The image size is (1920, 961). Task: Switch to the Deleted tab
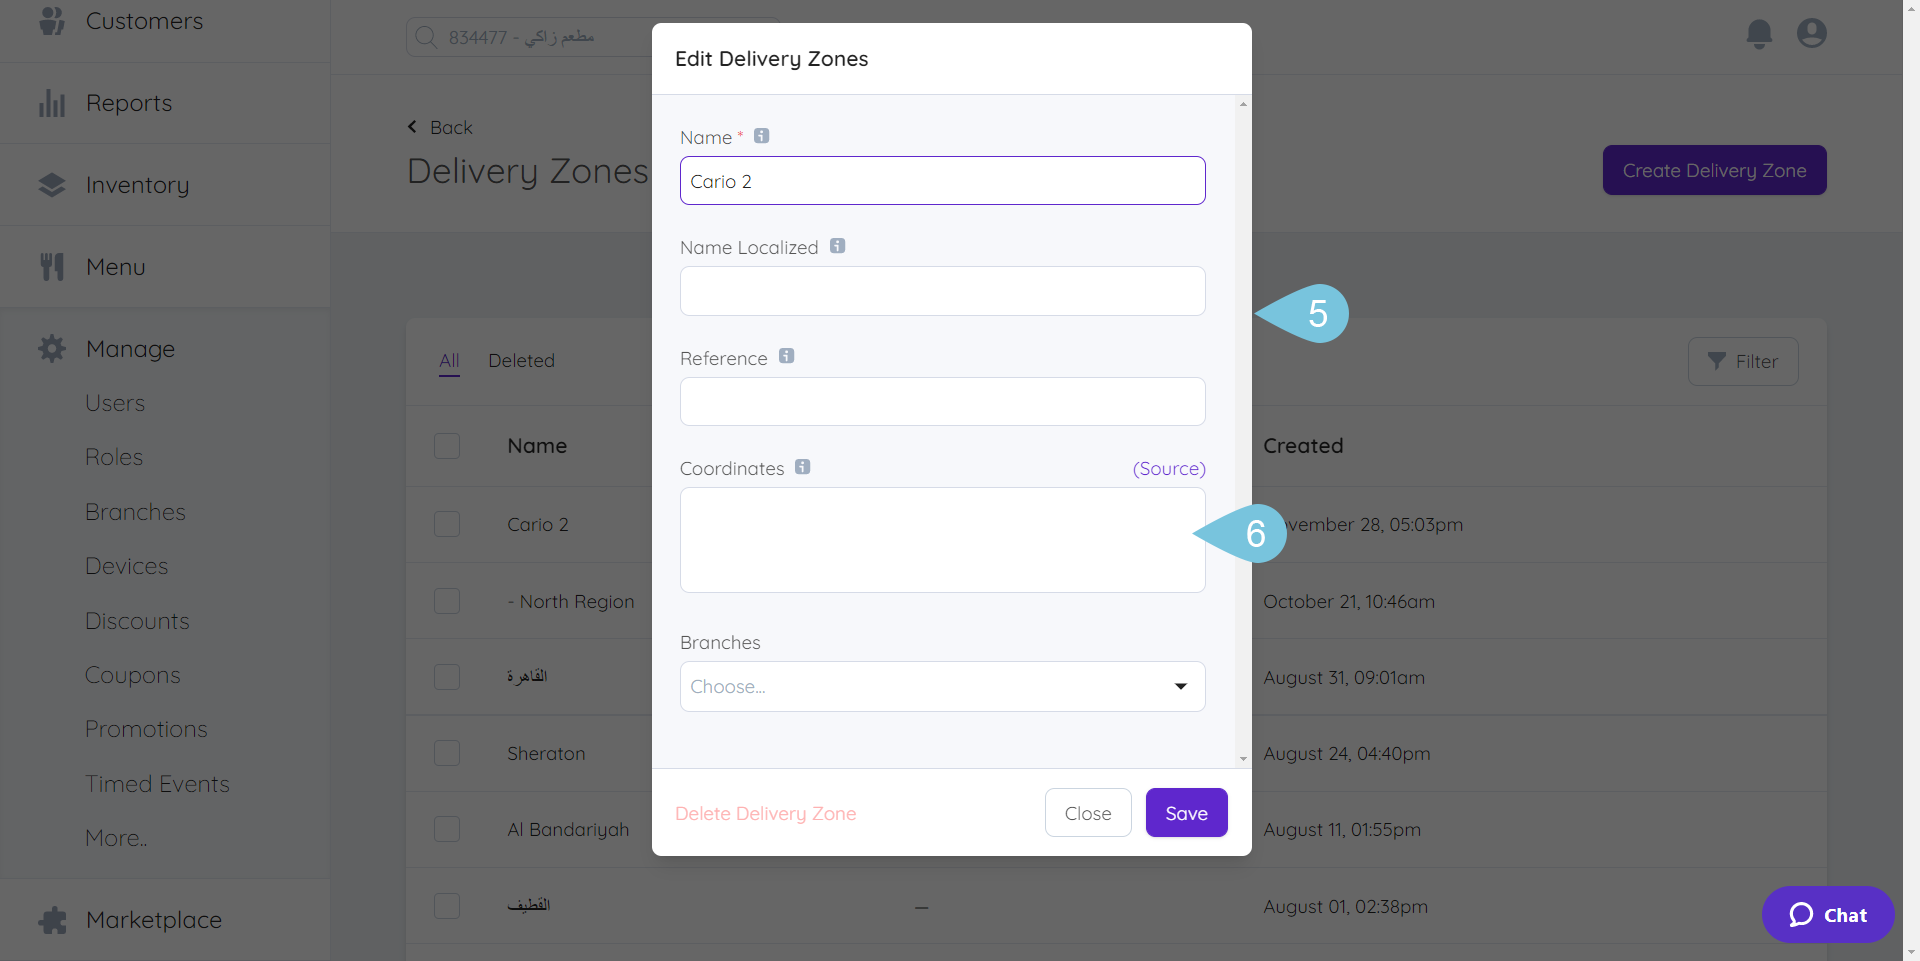pos(521,361)
